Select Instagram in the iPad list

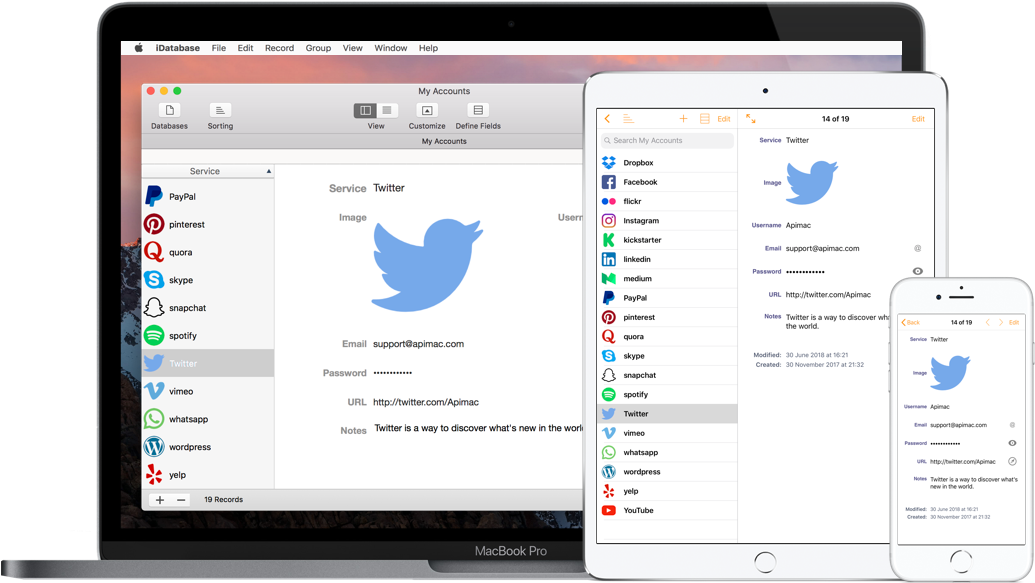coord(667,221)
